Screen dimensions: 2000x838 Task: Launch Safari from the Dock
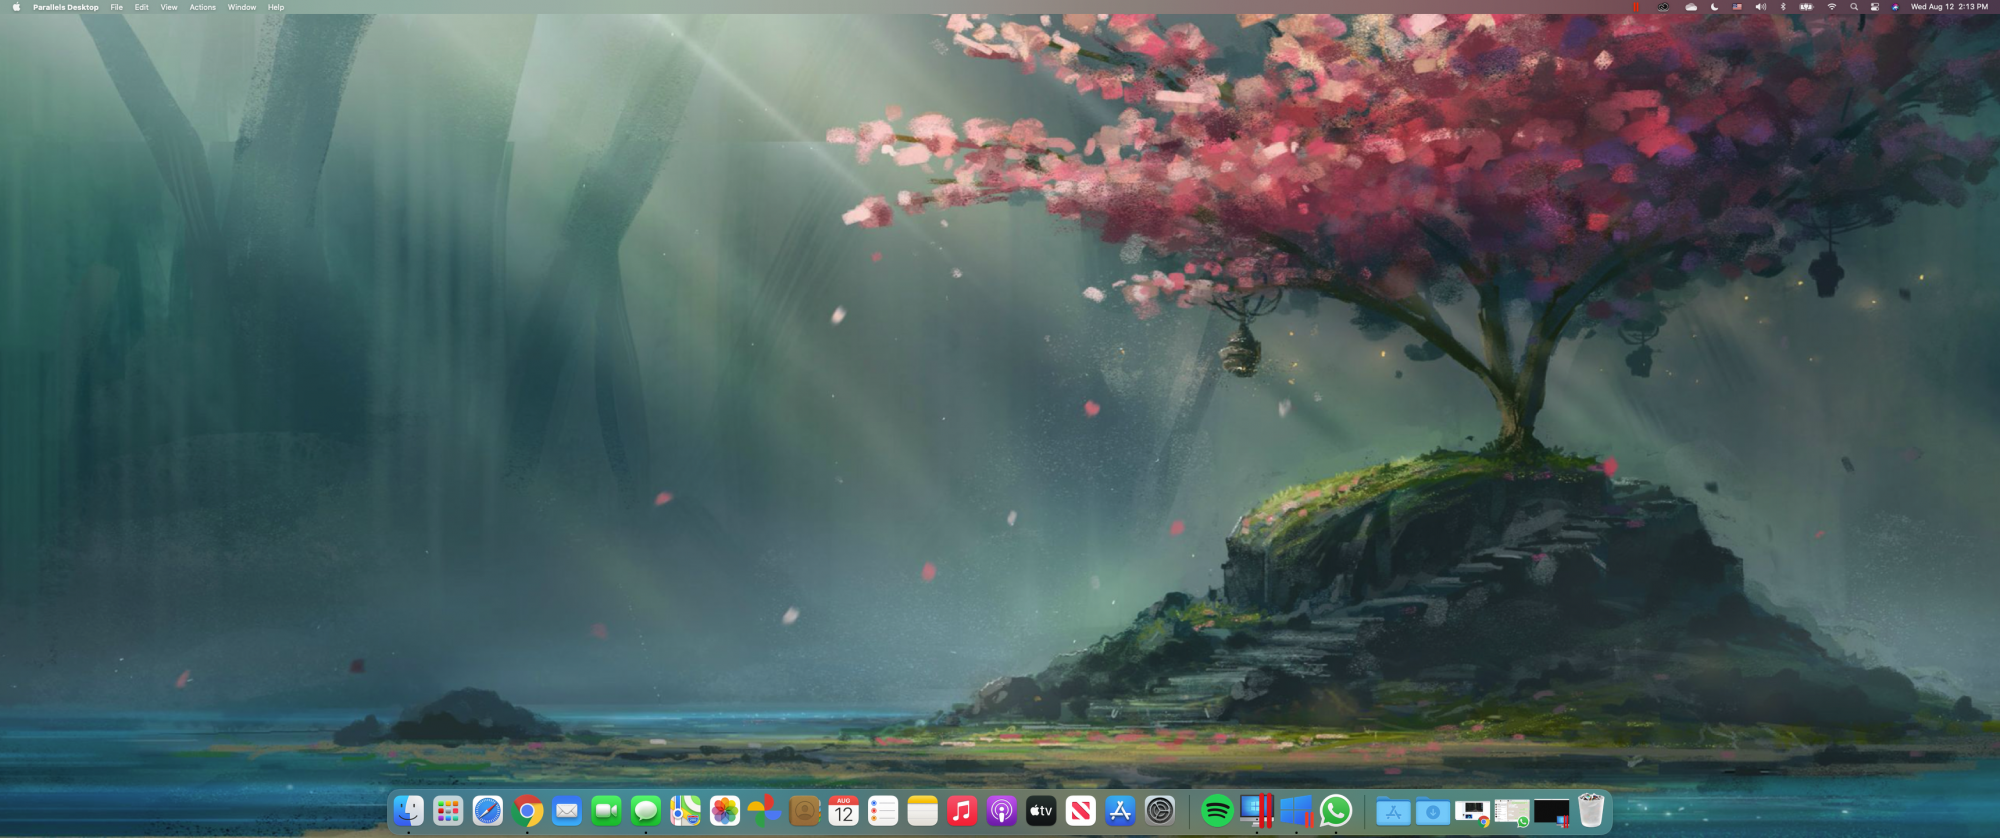tap(488, 811)
